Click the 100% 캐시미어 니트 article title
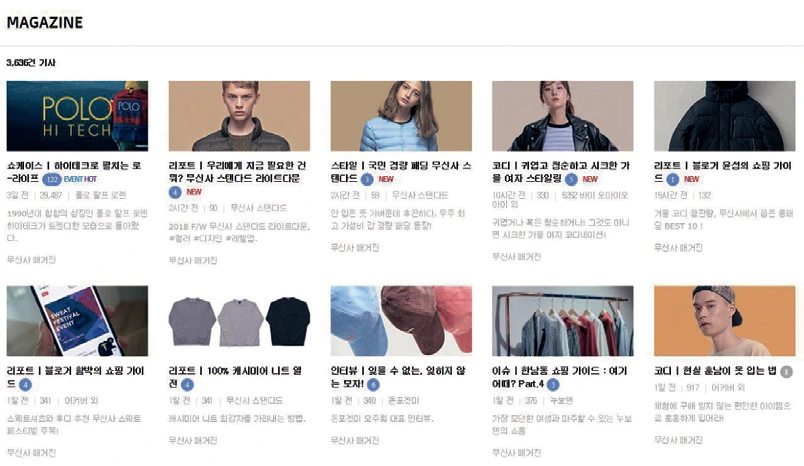804x466 pixels. (x=235, y=377)
